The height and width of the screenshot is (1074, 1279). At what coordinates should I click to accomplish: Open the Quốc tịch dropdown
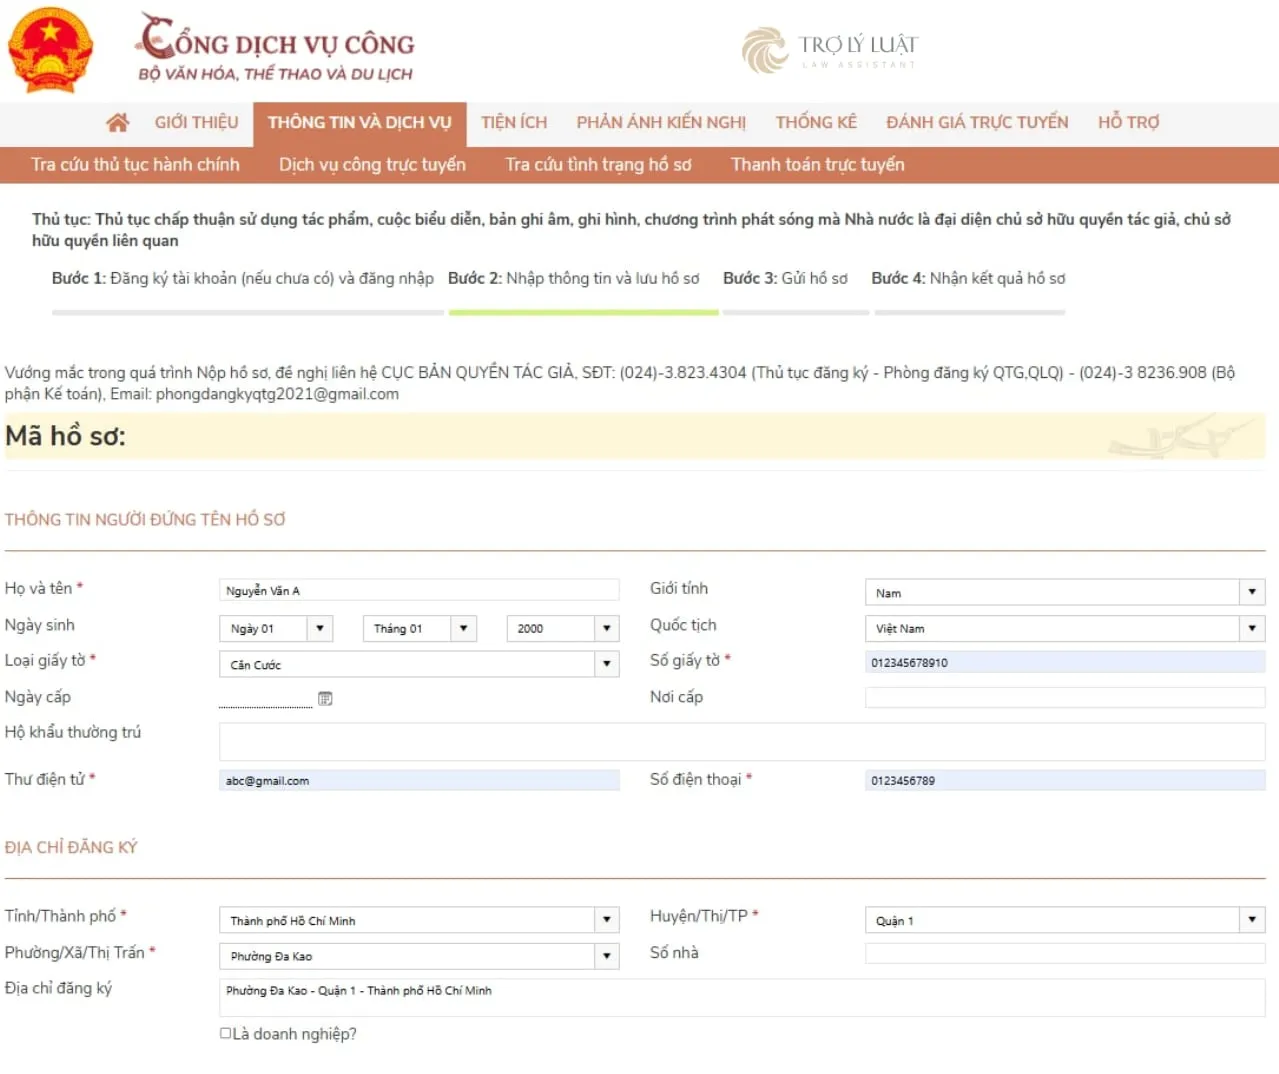pyautogui.click(x=1251, y=628)
